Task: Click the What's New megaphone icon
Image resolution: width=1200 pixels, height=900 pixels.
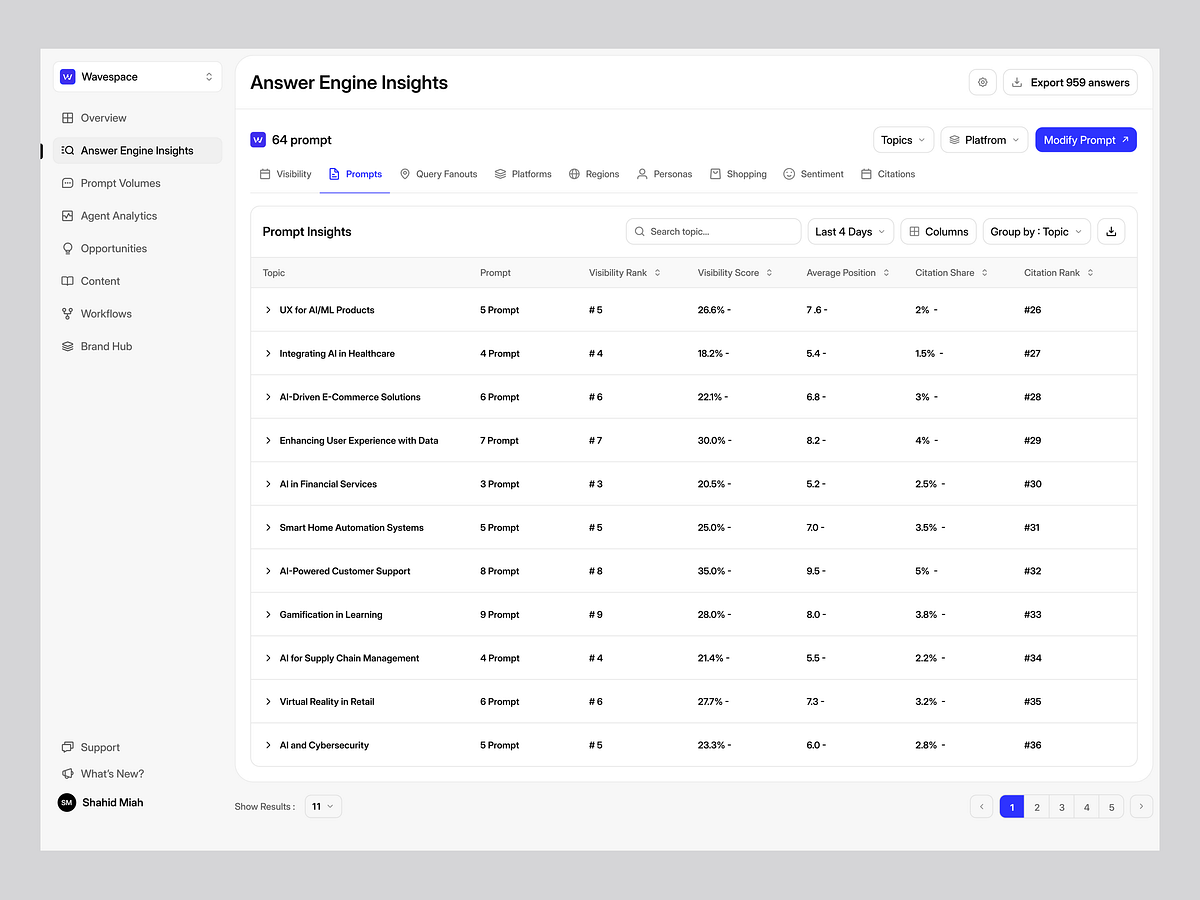Action: point(68,774)
